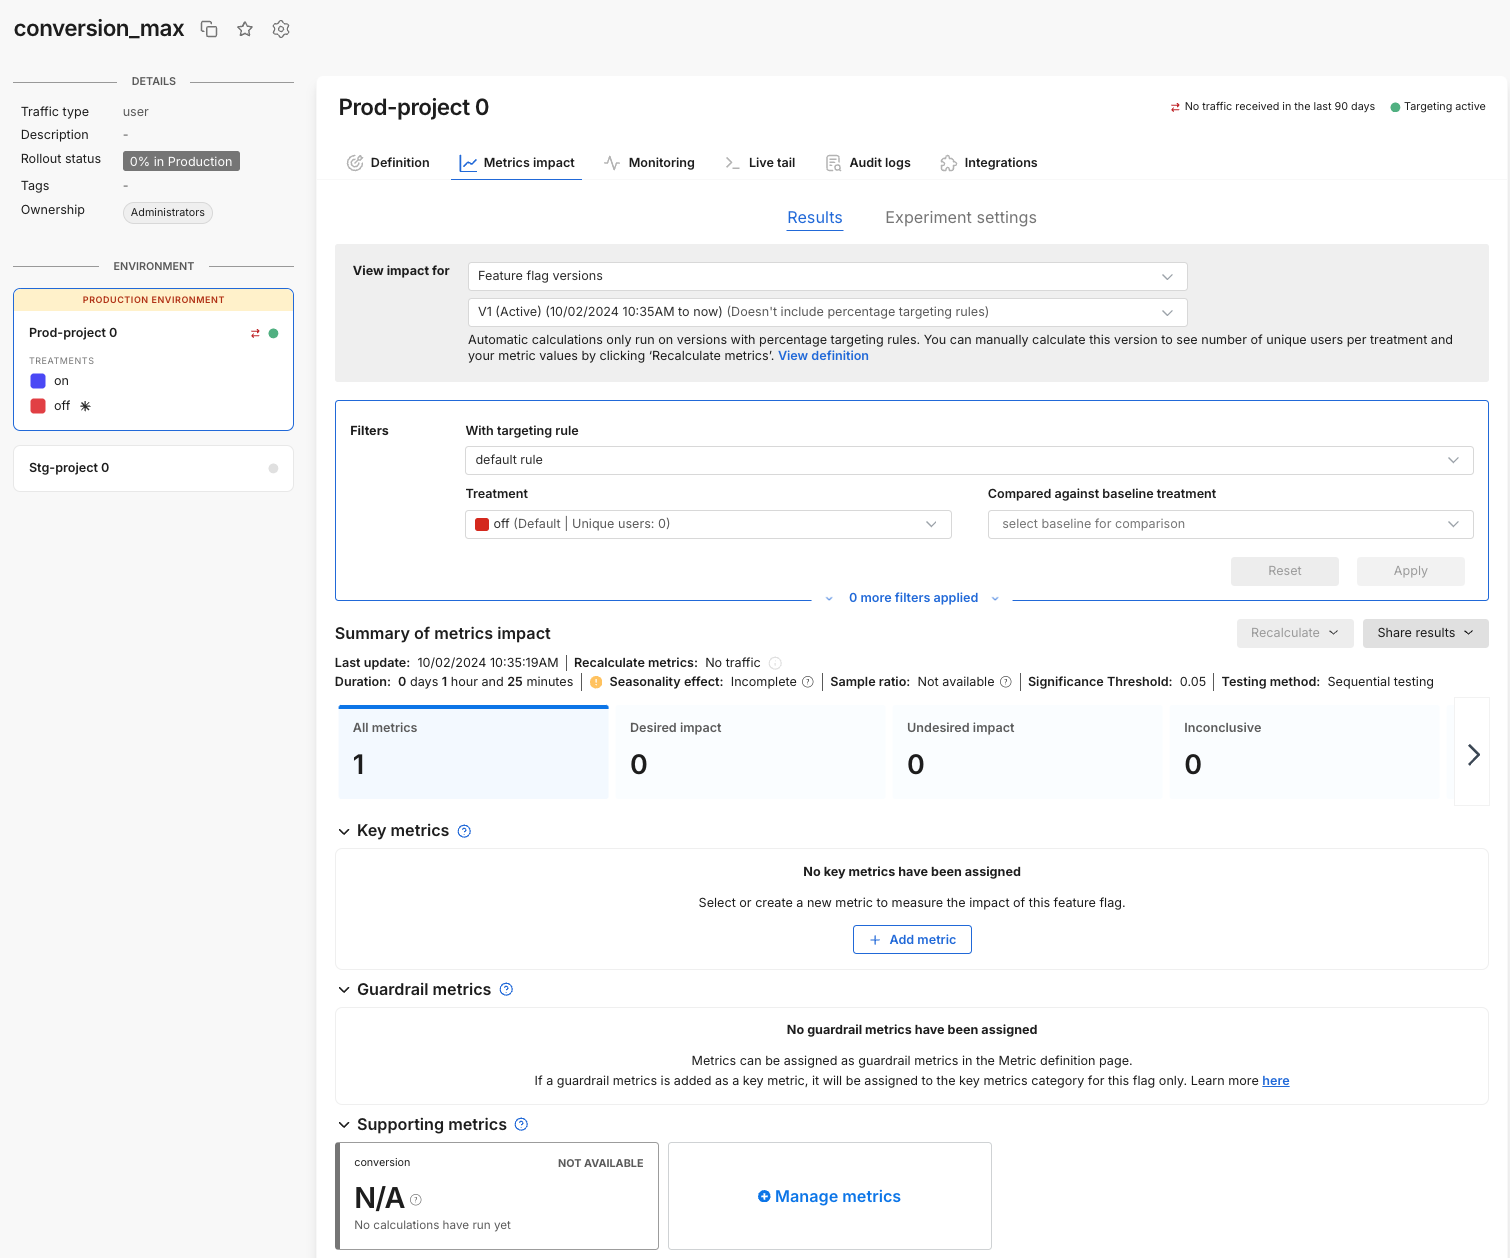Switch to the Monitoring tab

tap(650, 163)
